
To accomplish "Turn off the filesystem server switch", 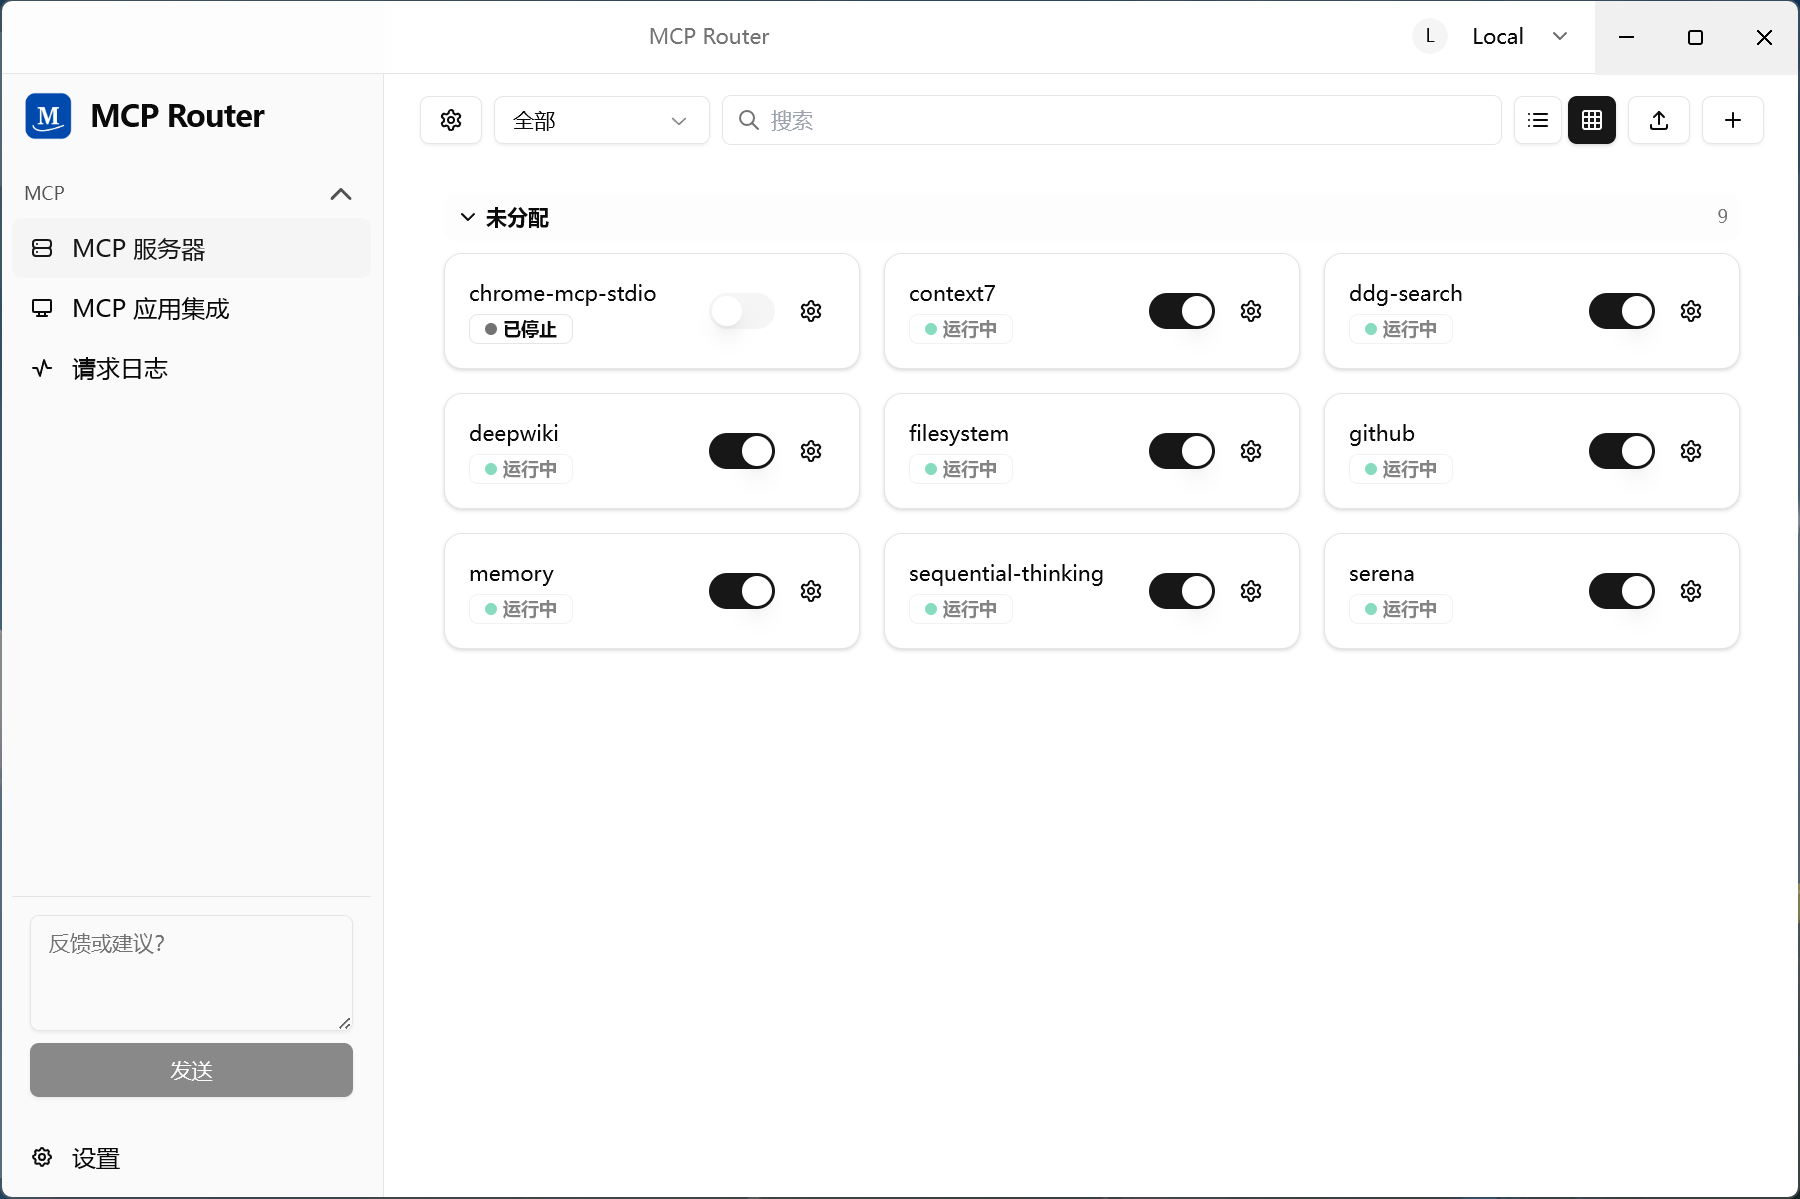I will tap(1182, 451).
